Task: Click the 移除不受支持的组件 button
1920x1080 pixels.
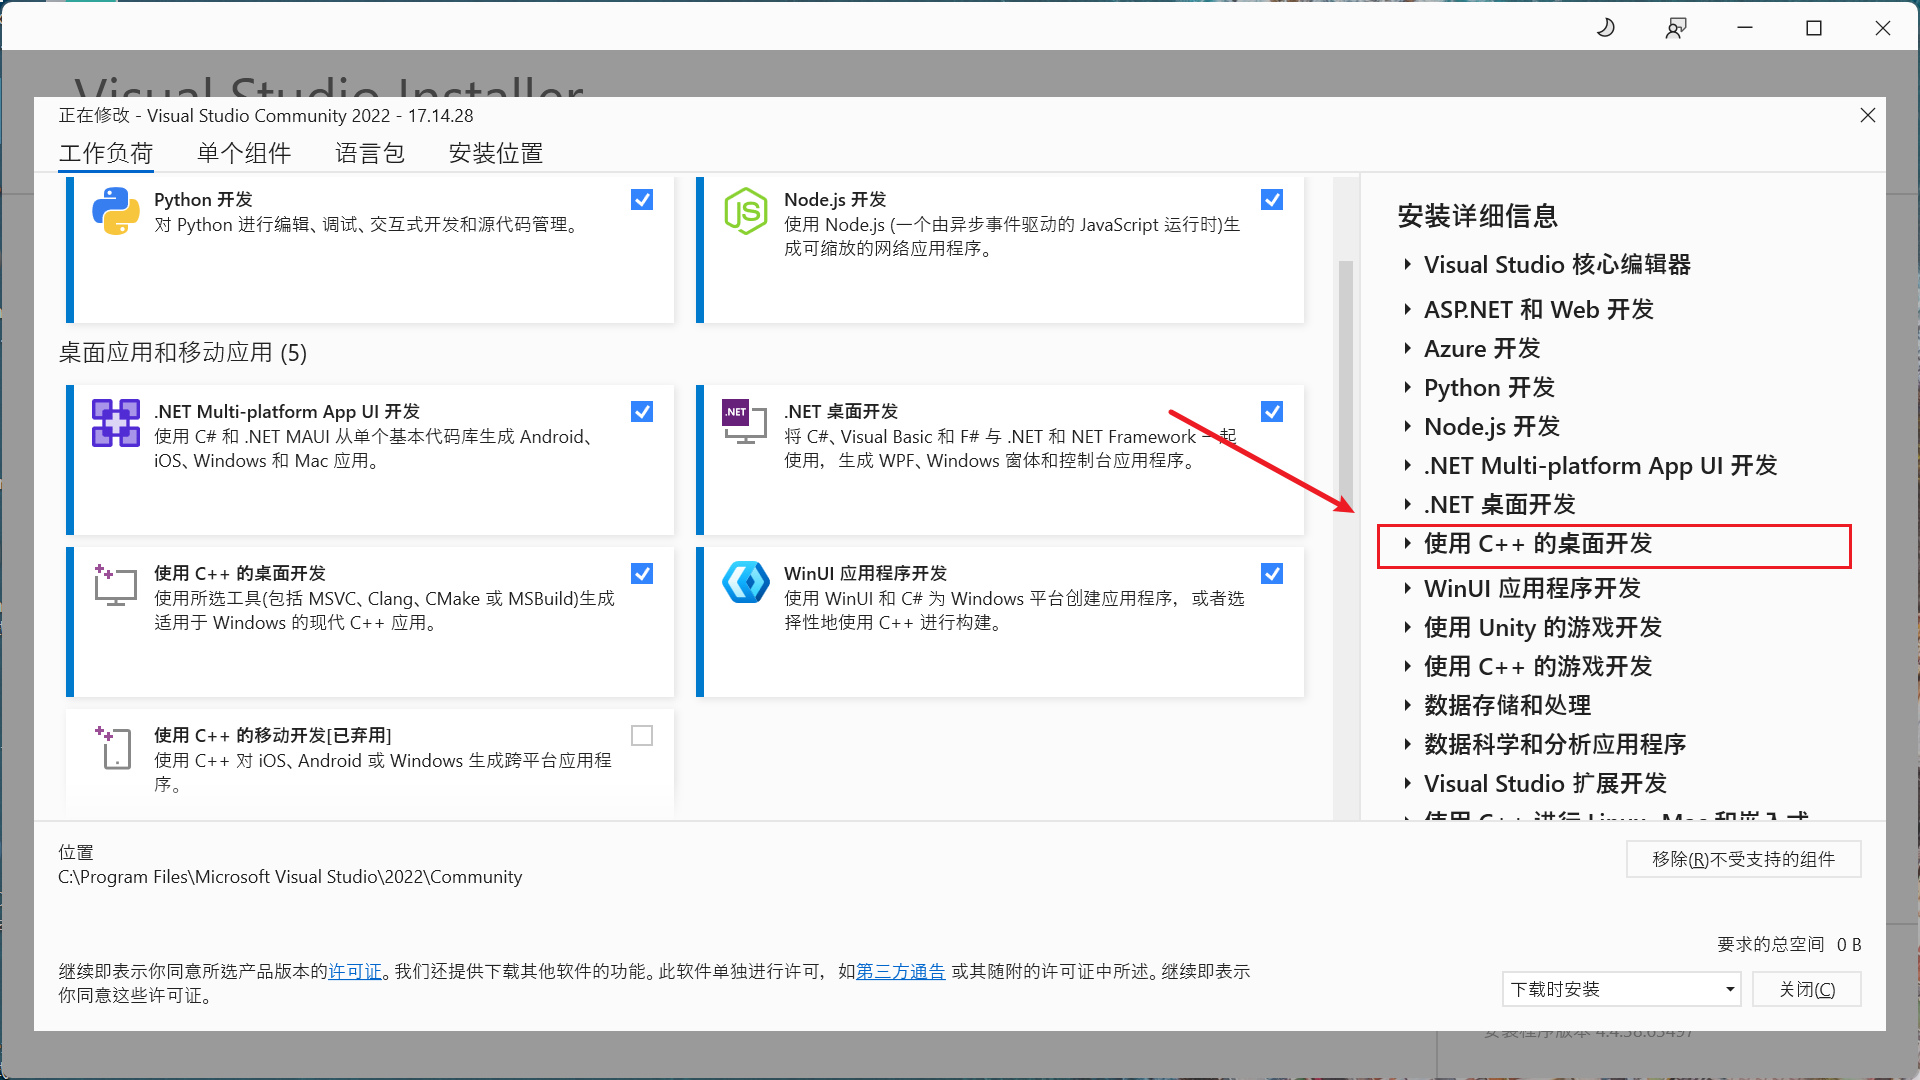Action: [1743, 859]
